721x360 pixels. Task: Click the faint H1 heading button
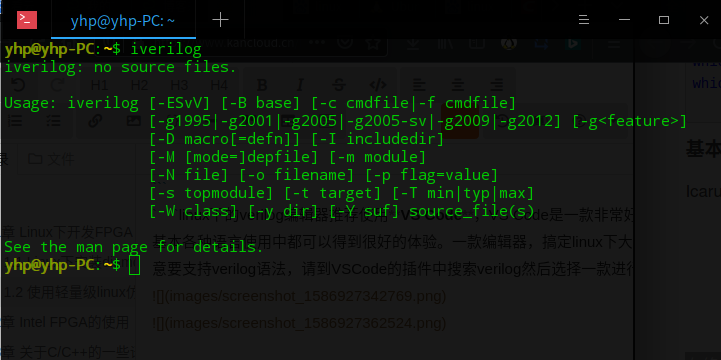99,85
